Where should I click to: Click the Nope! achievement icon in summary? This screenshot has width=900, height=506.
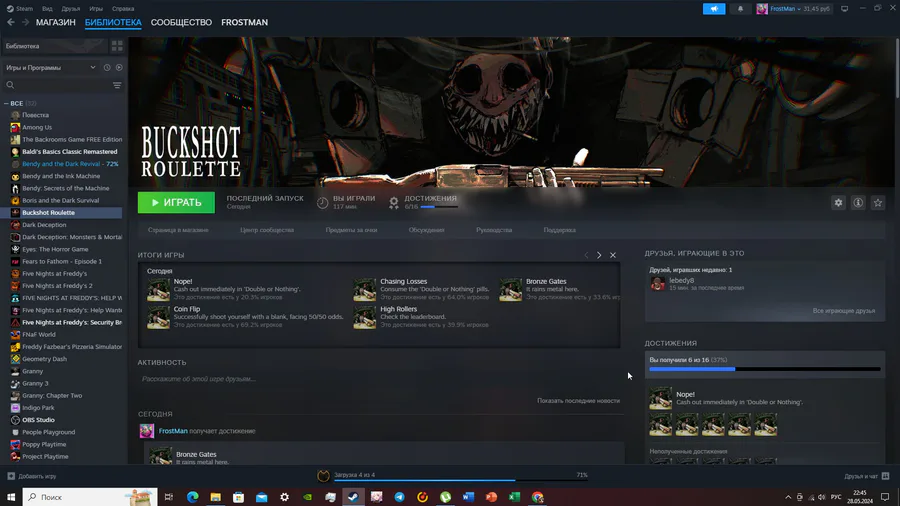click(158, 290)
